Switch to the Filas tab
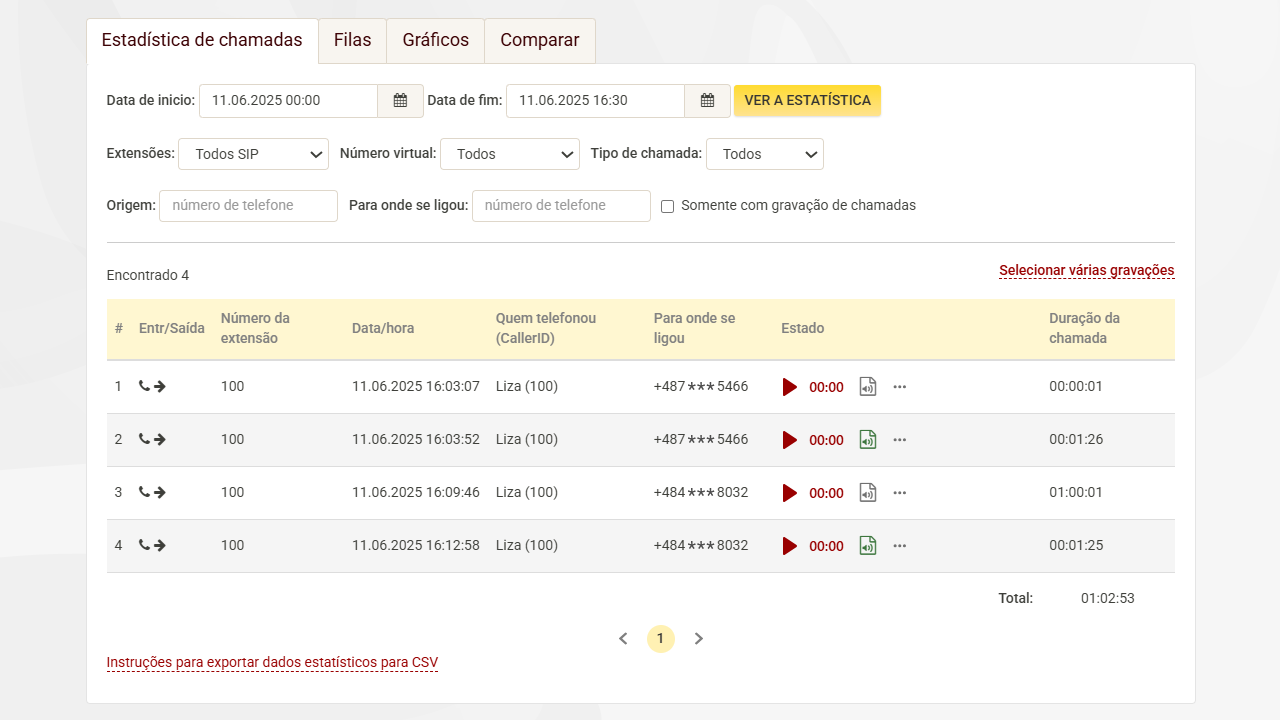Screen dimensions: 1280x720 click(x=352, y=41)
